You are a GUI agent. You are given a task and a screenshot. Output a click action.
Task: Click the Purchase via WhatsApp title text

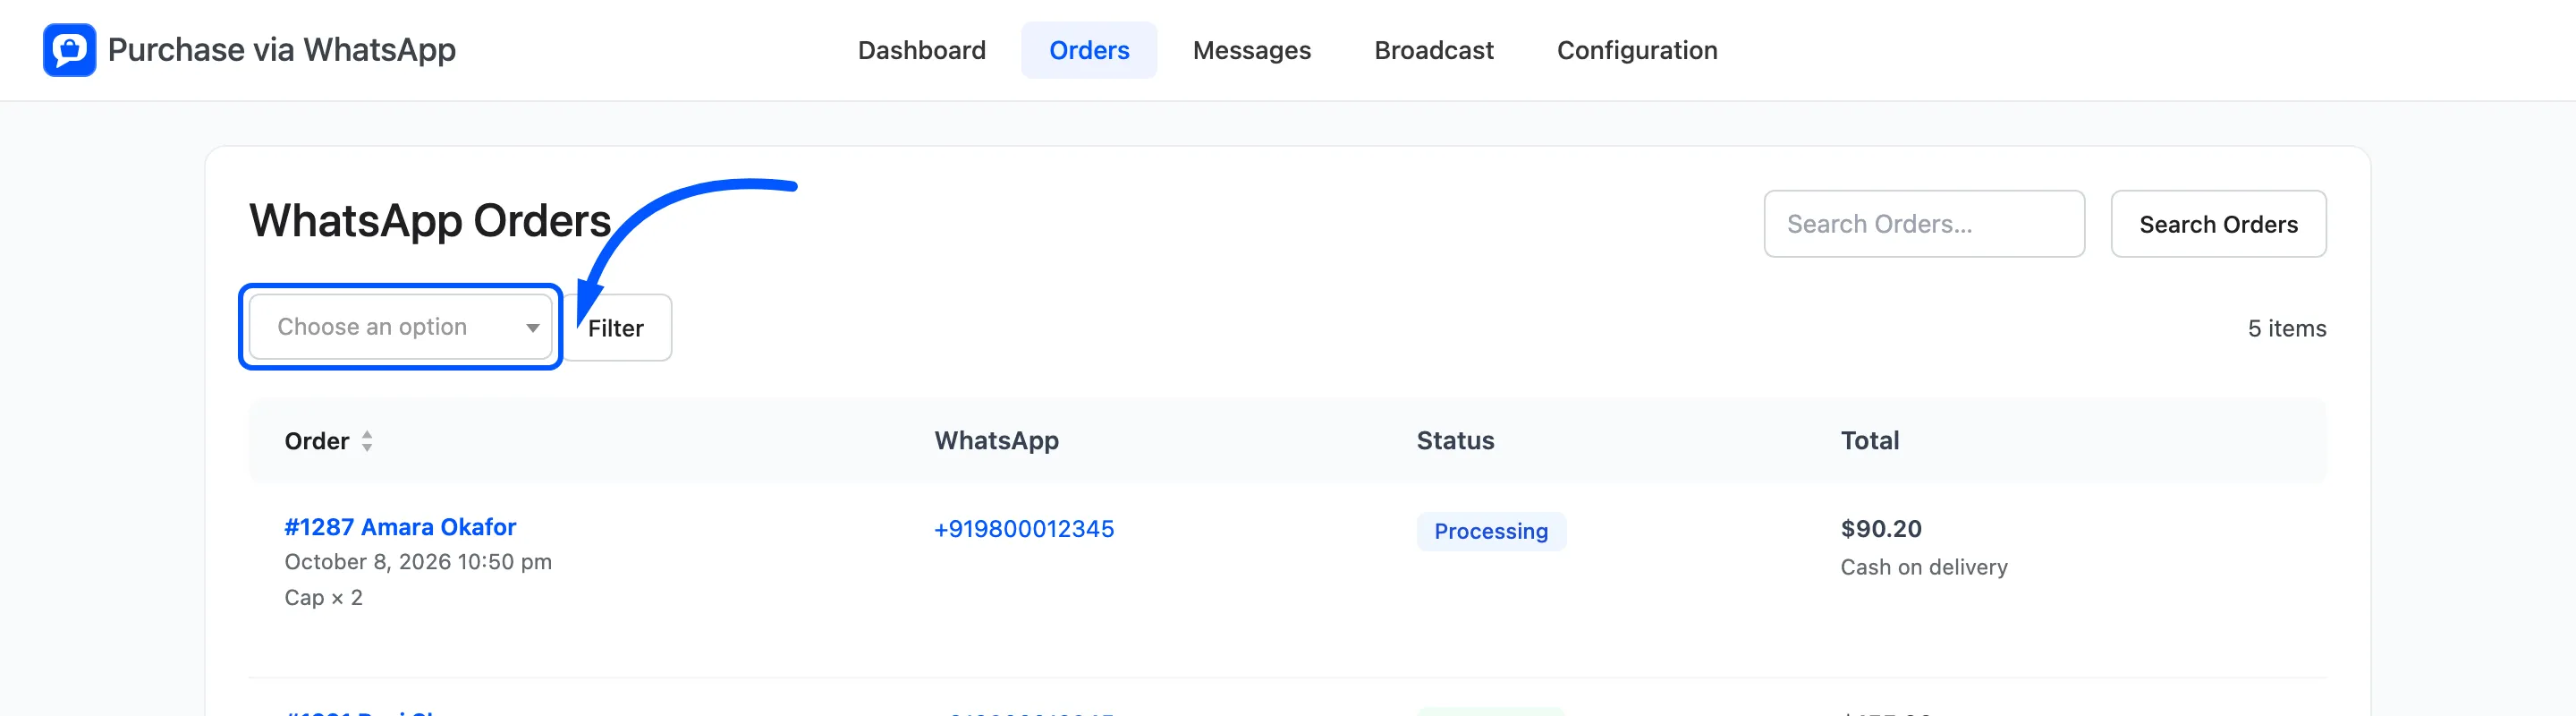281,50
